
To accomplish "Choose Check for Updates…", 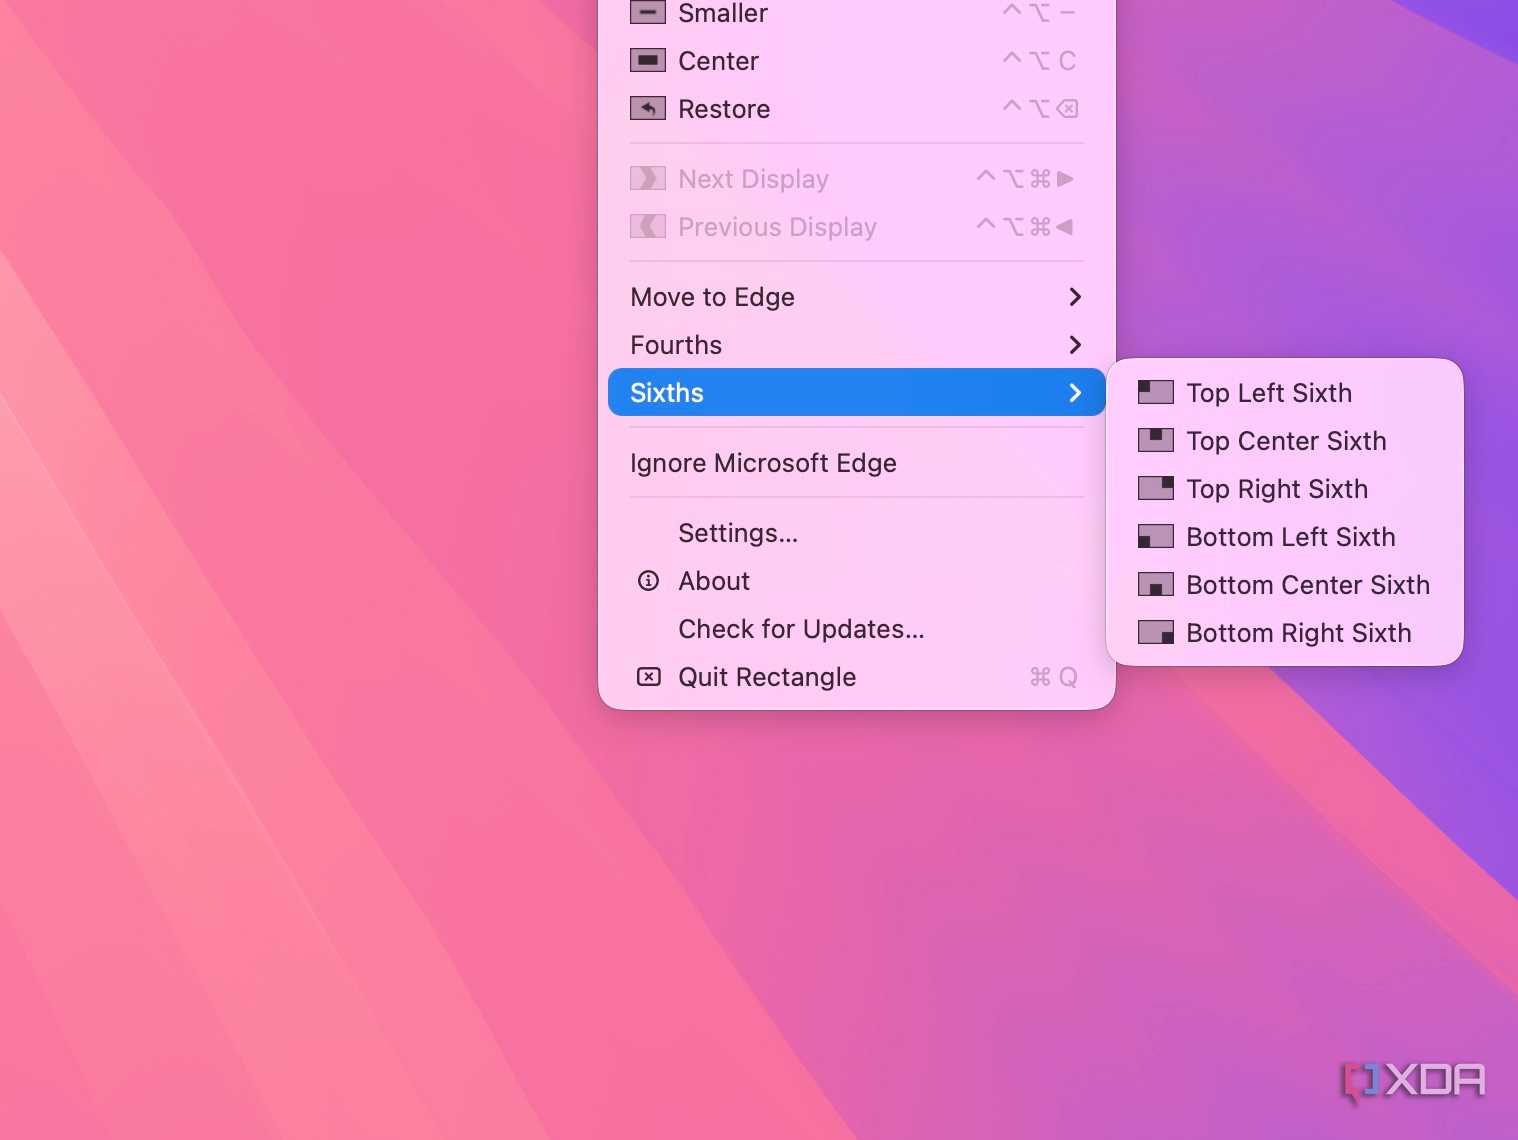I will pos(856,629).
